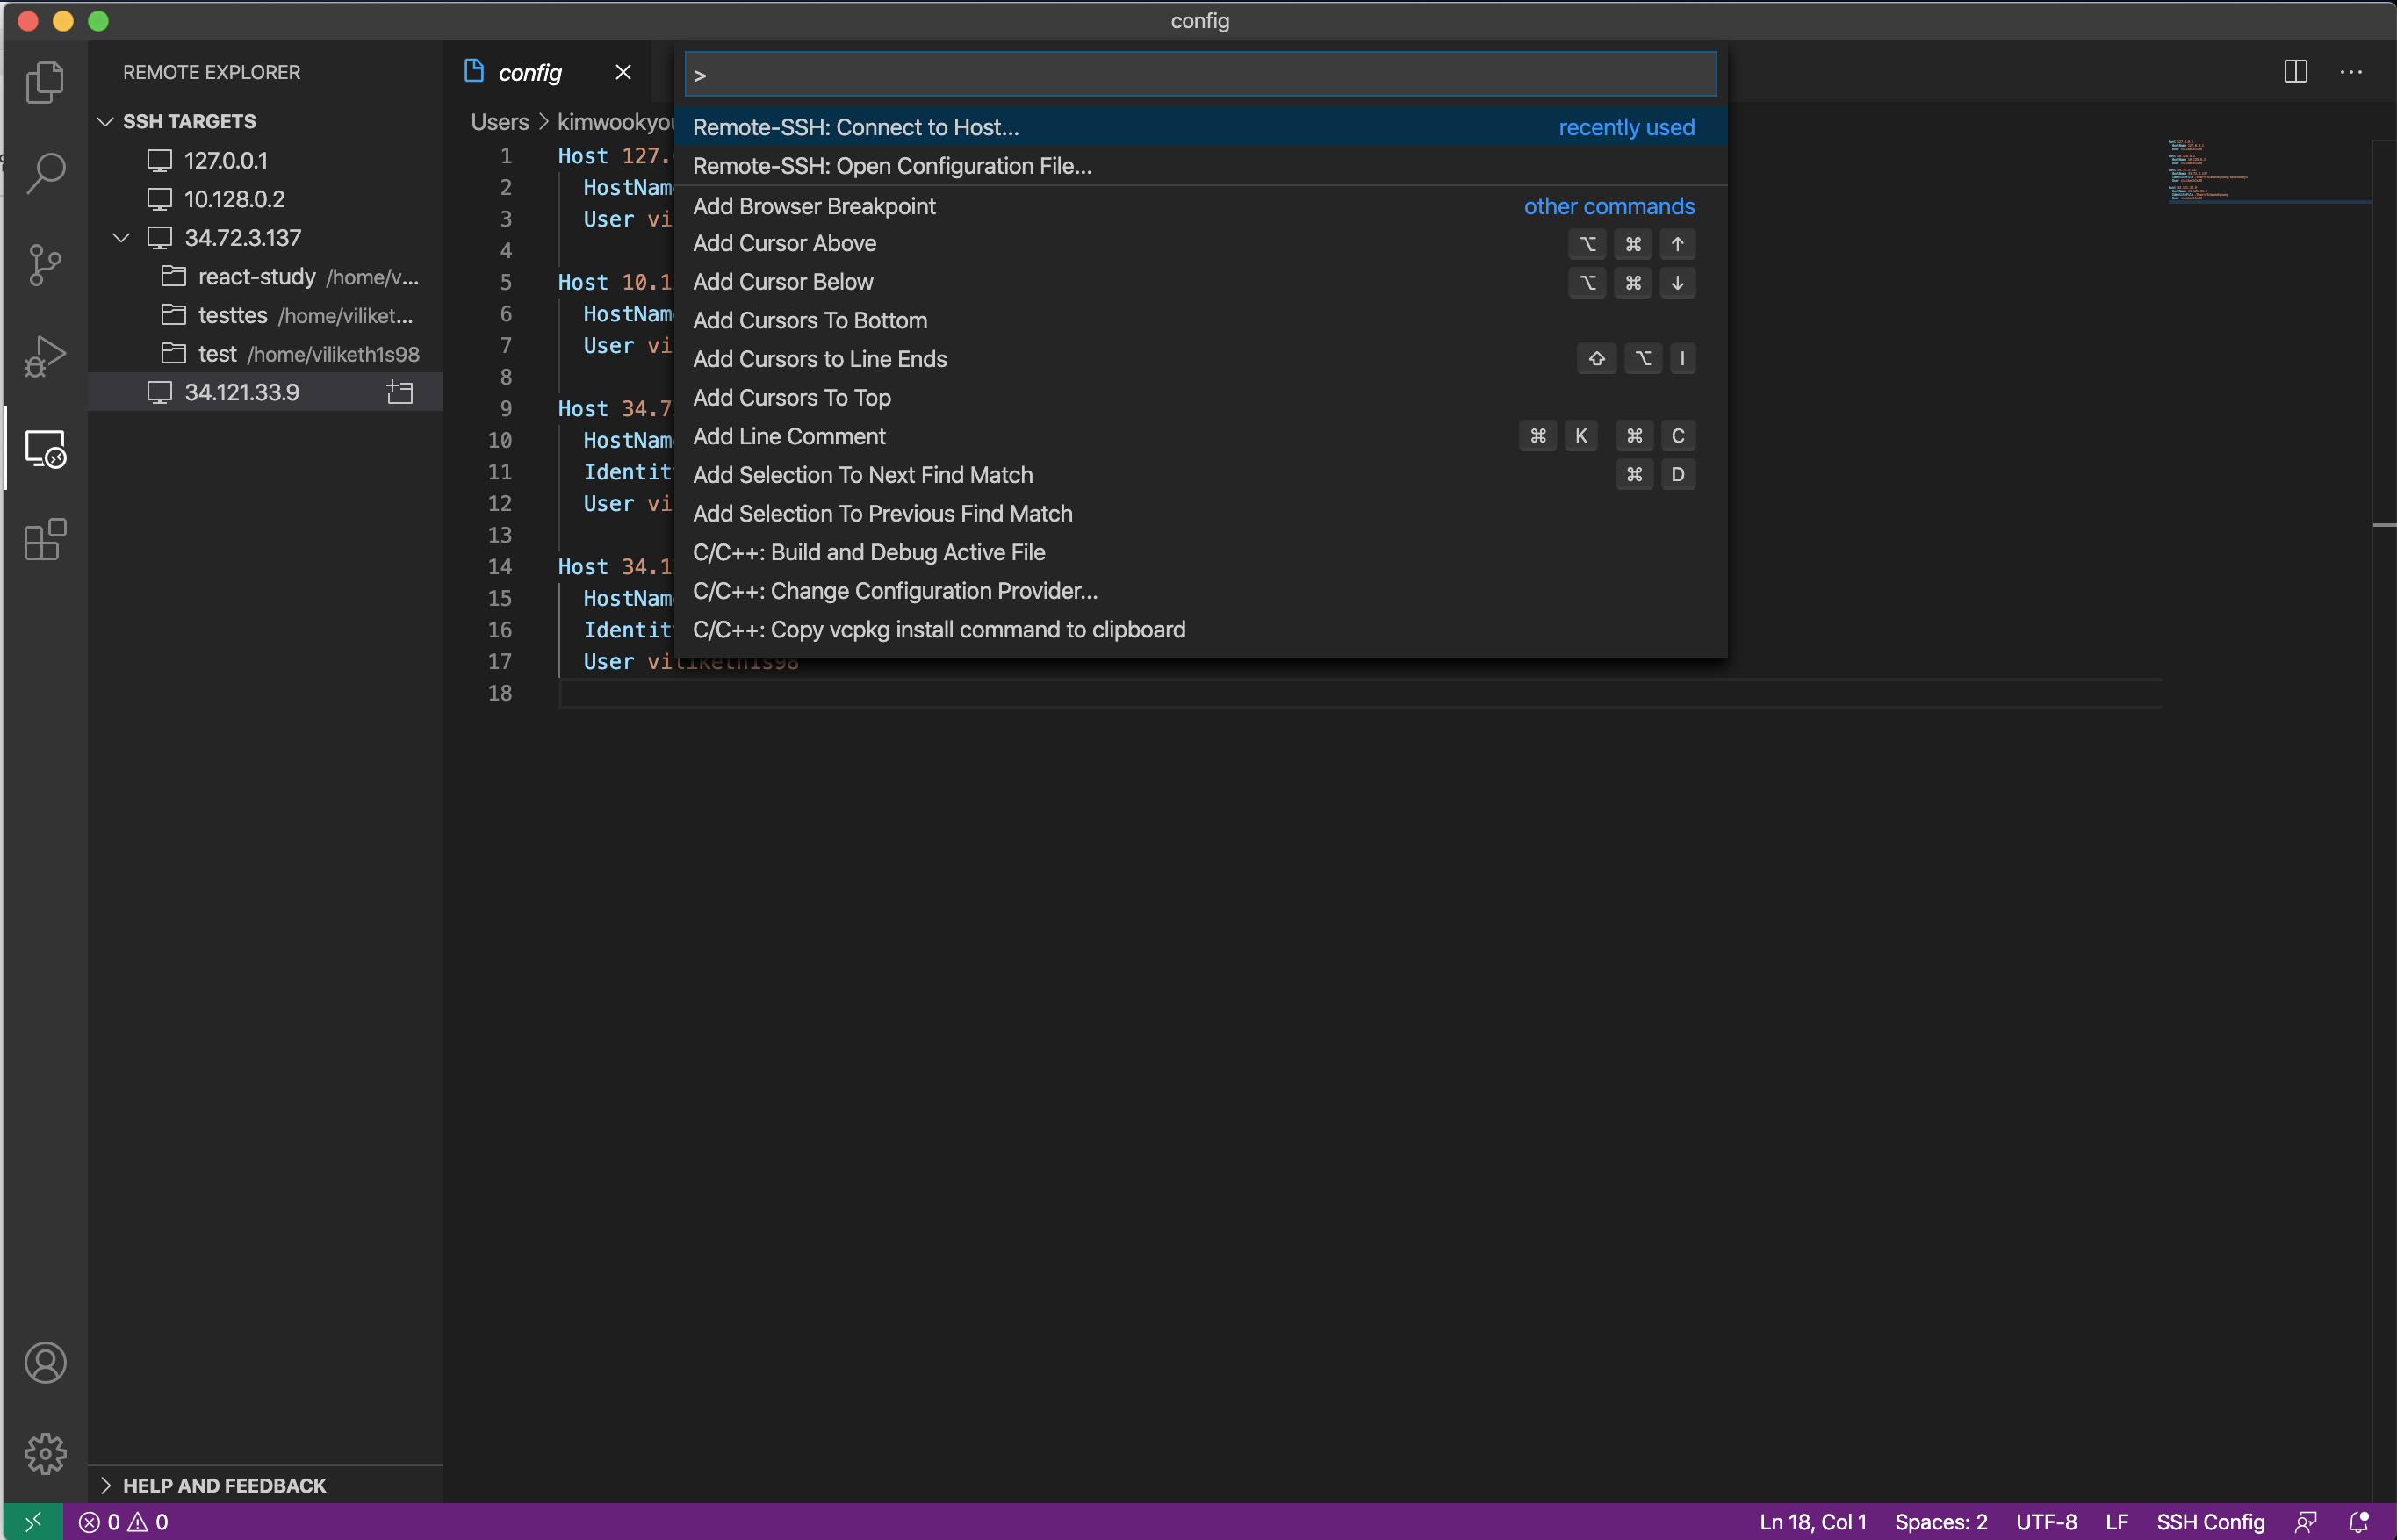The width and height of the screenshot is (2397, 1540).
Task: Close the config editor tab
Action: tap(623, 72)
